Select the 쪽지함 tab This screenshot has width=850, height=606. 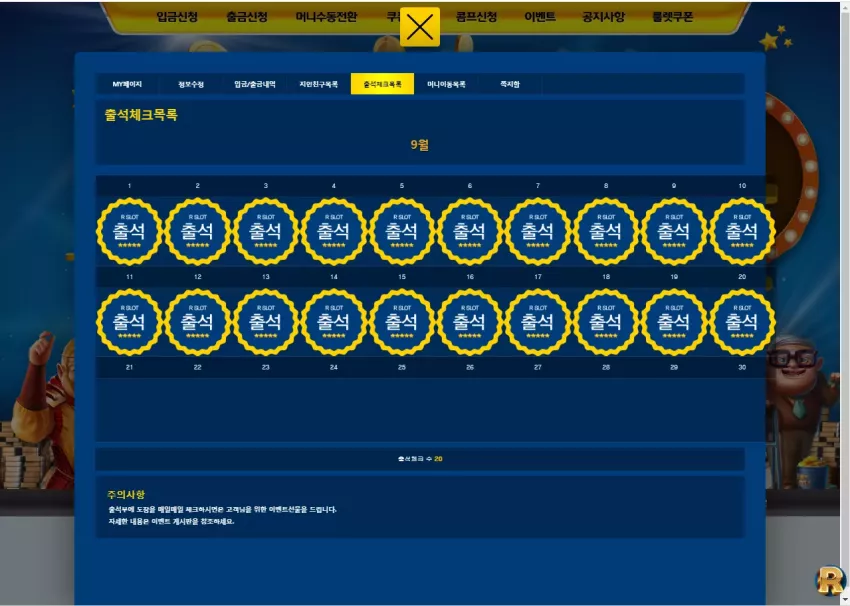(510, 84)
